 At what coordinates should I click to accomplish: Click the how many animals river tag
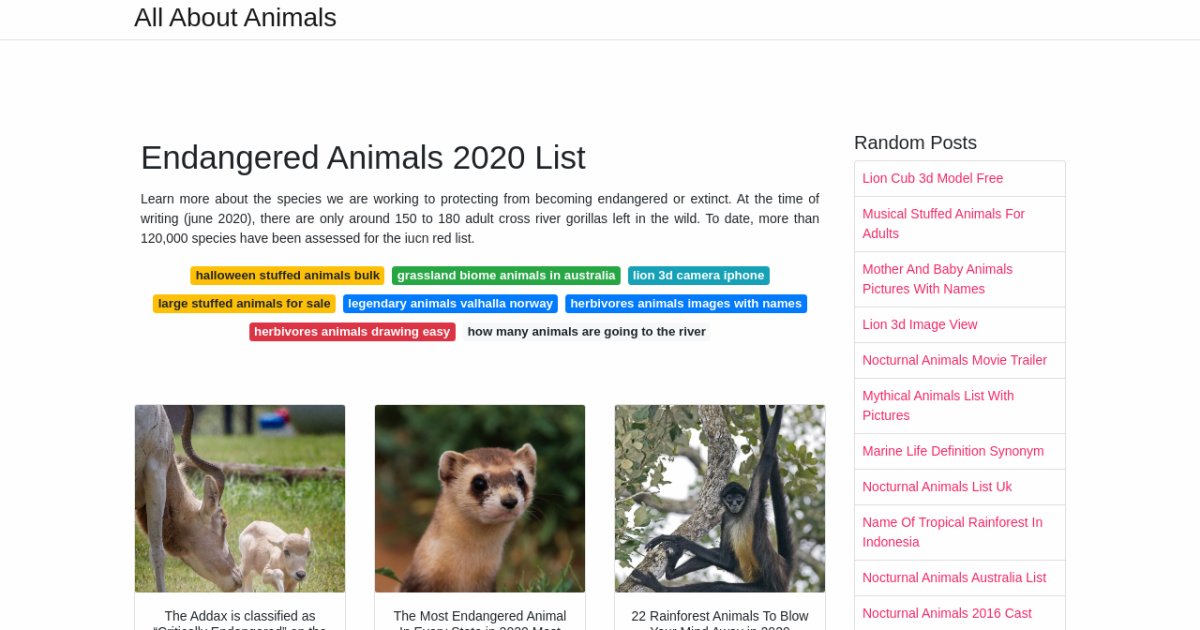click(586, 332)
